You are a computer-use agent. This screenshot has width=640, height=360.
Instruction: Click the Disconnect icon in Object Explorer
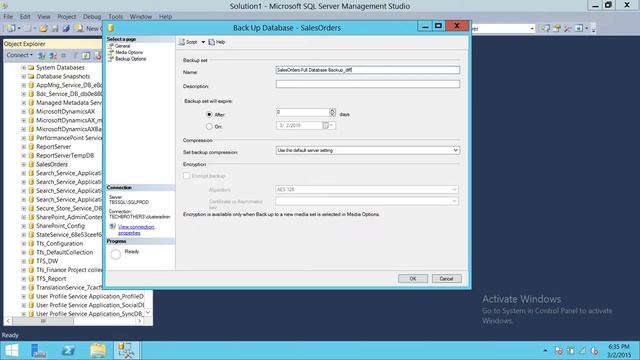(53, 55)
